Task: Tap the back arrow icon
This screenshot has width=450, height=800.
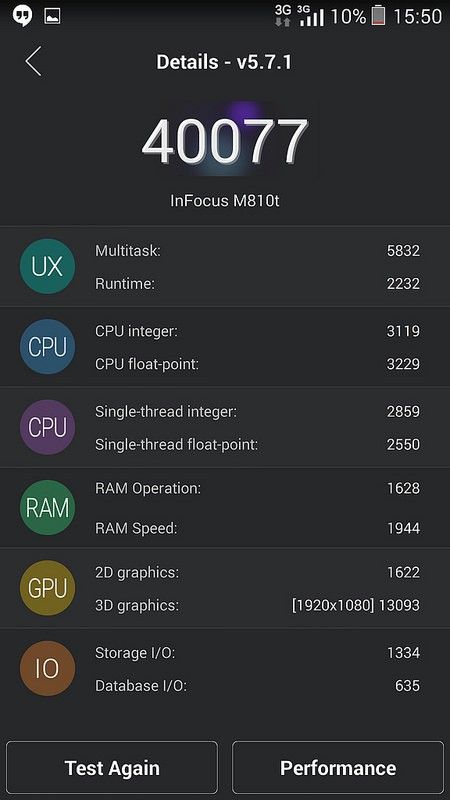Action: [x=33, y=61]
